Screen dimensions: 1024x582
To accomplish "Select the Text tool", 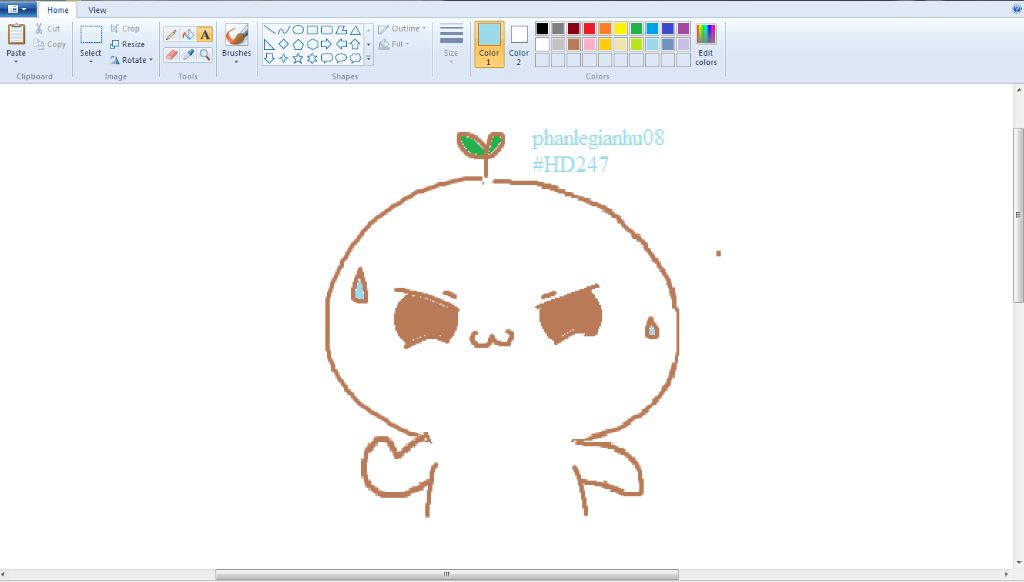I will tap(205, 35).
